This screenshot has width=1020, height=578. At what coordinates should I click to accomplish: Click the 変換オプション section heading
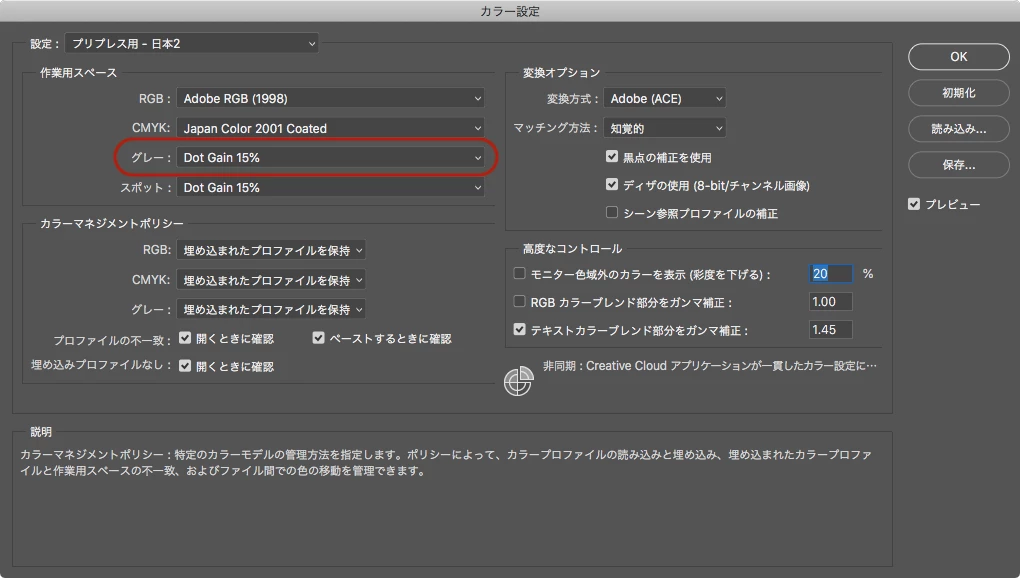[x=561, y=73]
